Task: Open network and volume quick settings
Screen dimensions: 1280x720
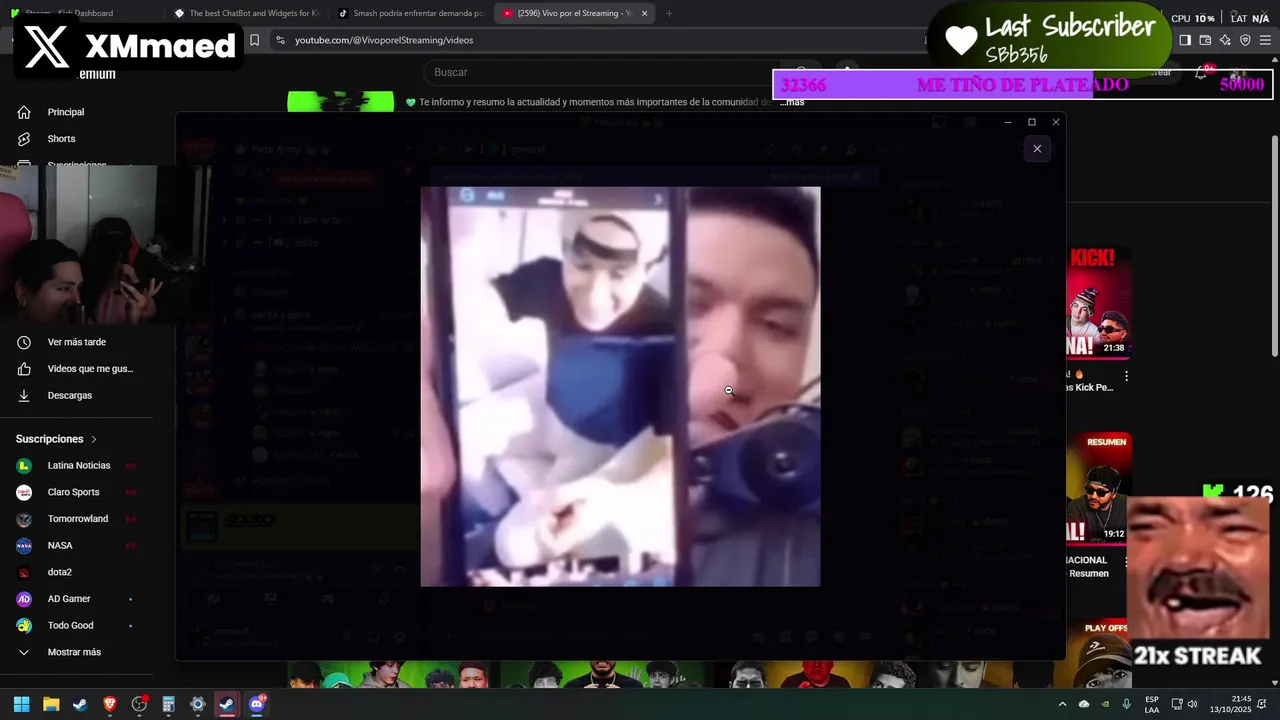Action: (1185, 704)
